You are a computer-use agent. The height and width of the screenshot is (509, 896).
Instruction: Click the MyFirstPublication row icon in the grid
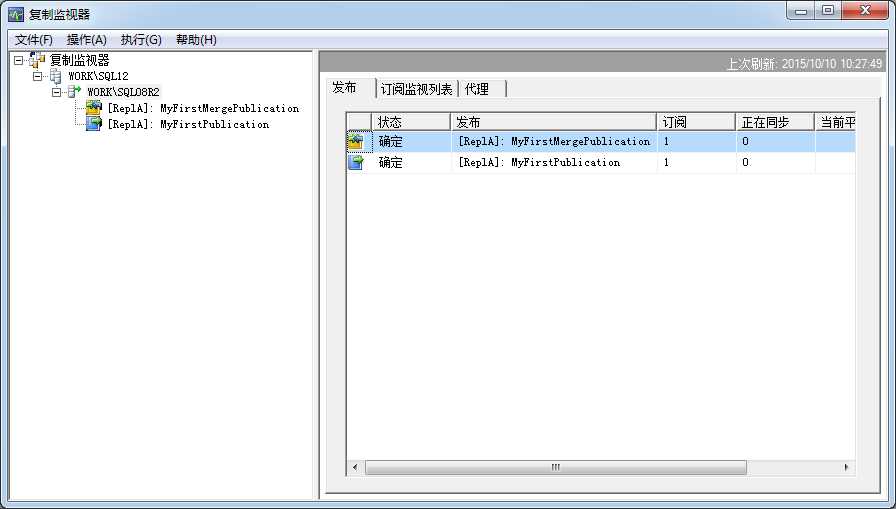click(x=356, y=163)
